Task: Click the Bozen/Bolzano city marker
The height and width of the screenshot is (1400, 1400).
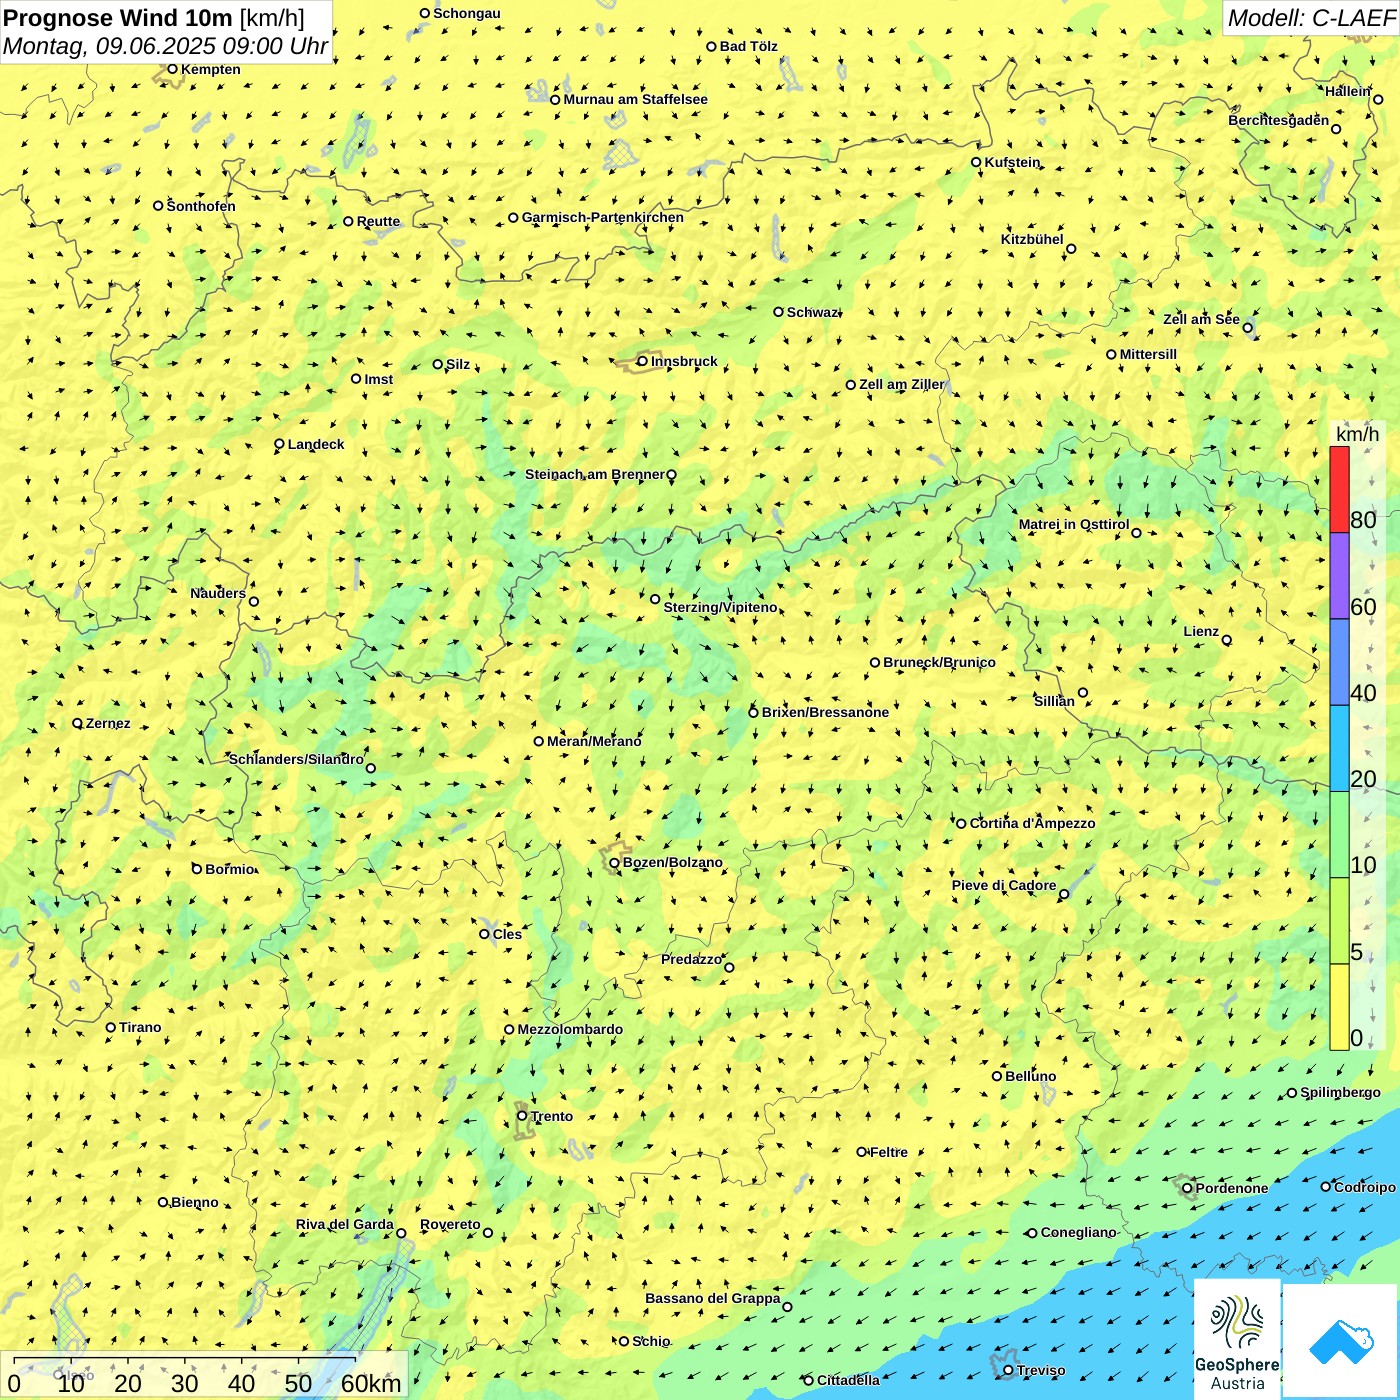Action: click(x=614, y=863)
